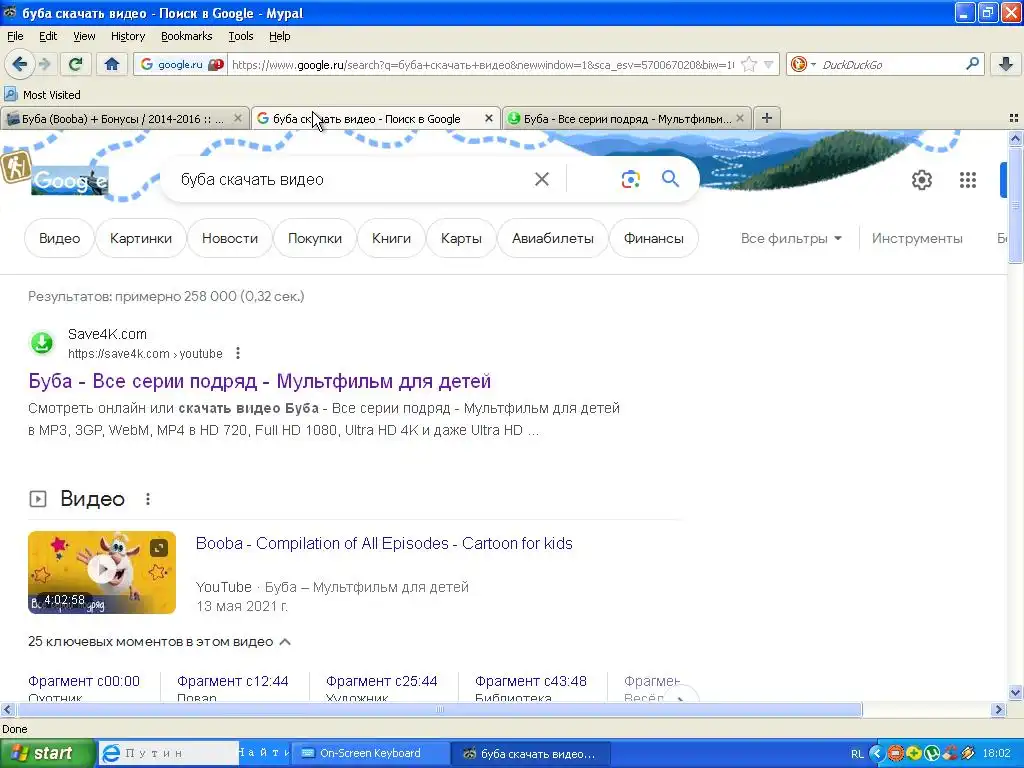Filter results by Карты
1024x768 pixels.
coord(461,238)
